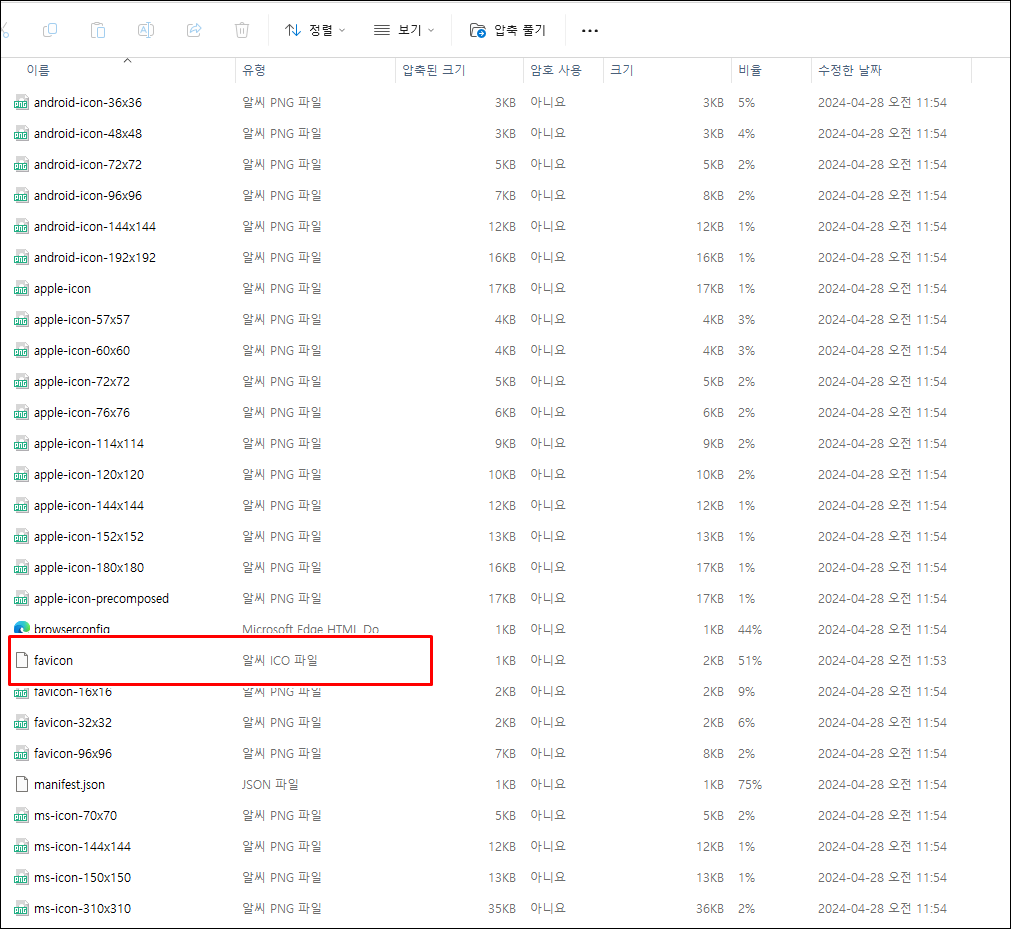Click the 51% ratio of favicon

click(750, 660)
